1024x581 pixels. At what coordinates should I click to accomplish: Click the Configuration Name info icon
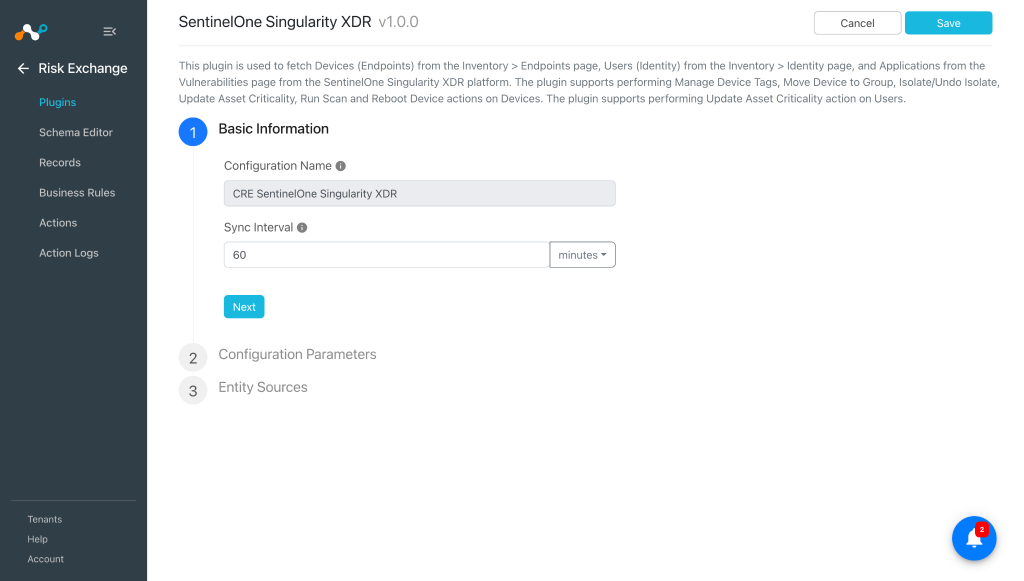340,166
